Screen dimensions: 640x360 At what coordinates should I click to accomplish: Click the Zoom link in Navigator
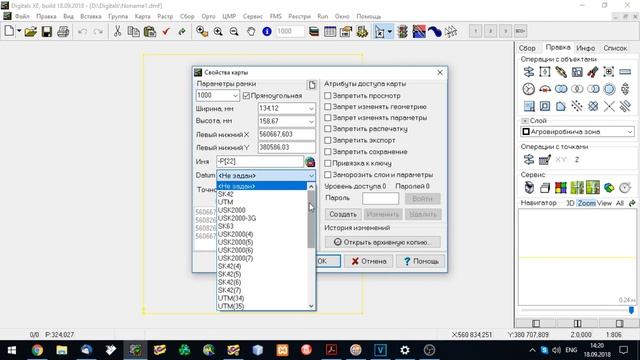point(586,203)
